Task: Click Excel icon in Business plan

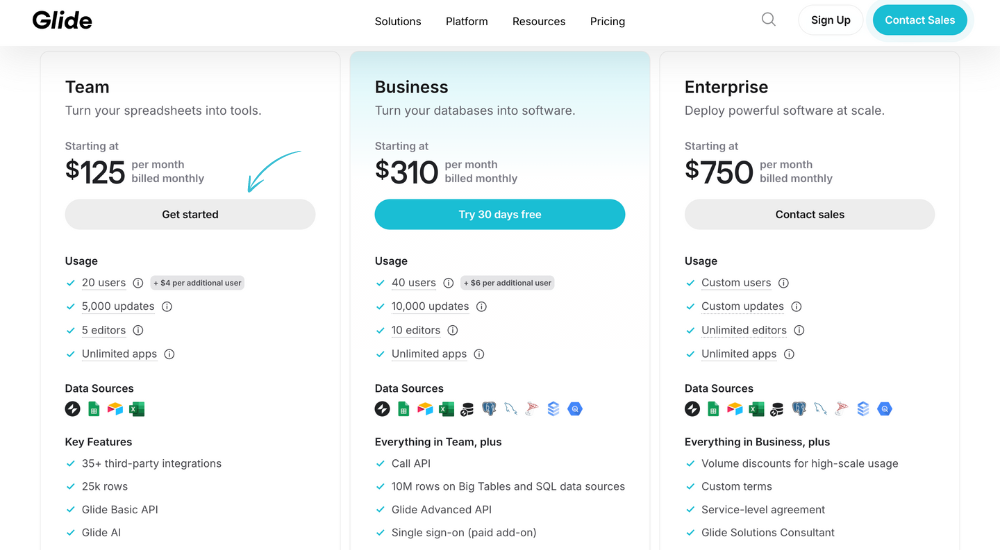Action: click(x=446, y=409)
